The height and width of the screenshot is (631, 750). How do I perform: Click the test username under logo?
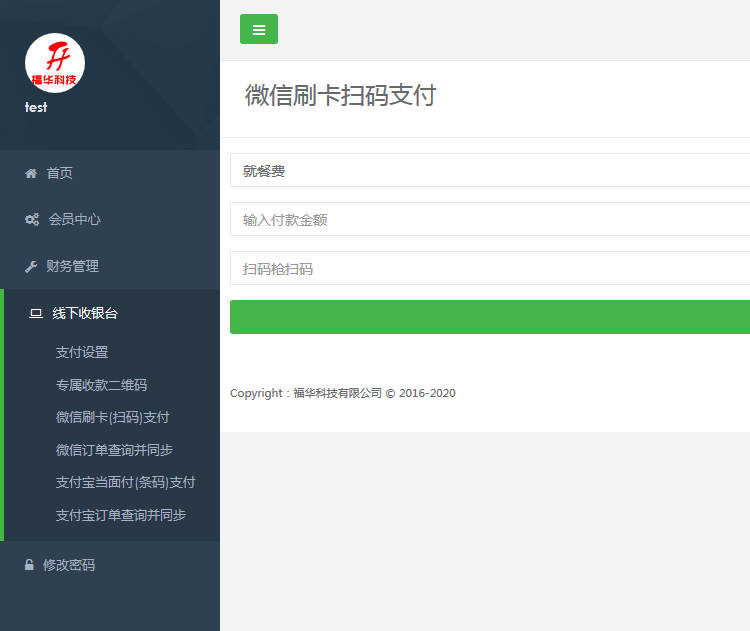36,107
